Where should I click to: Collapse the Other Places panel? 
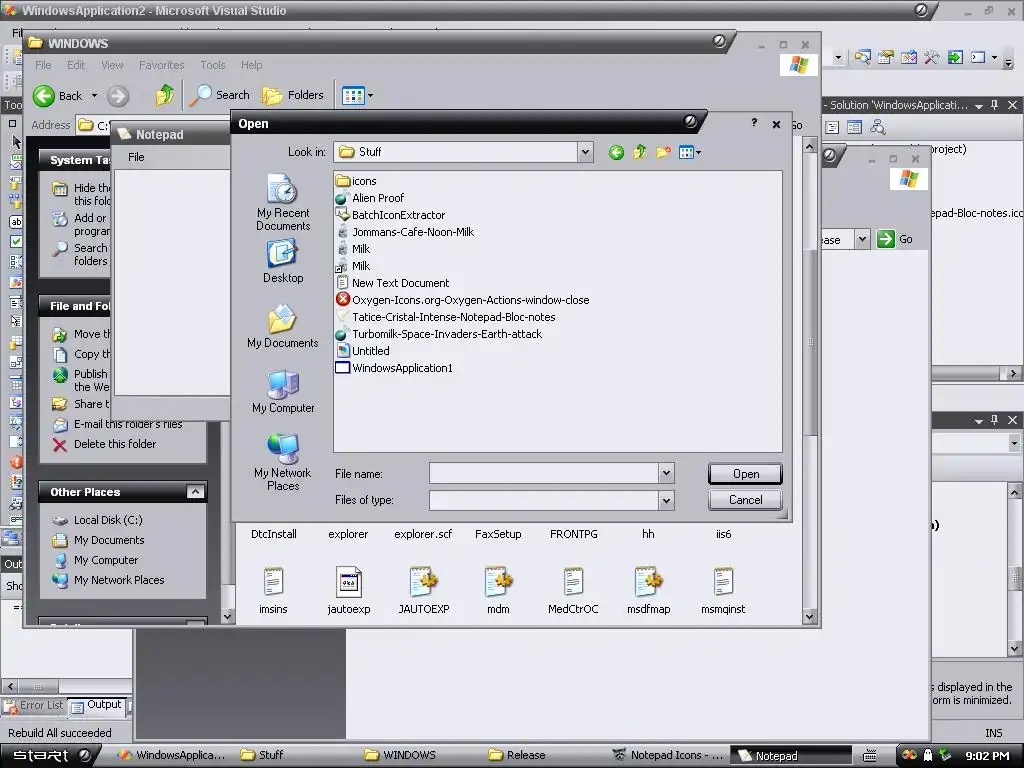coord(195,492)
